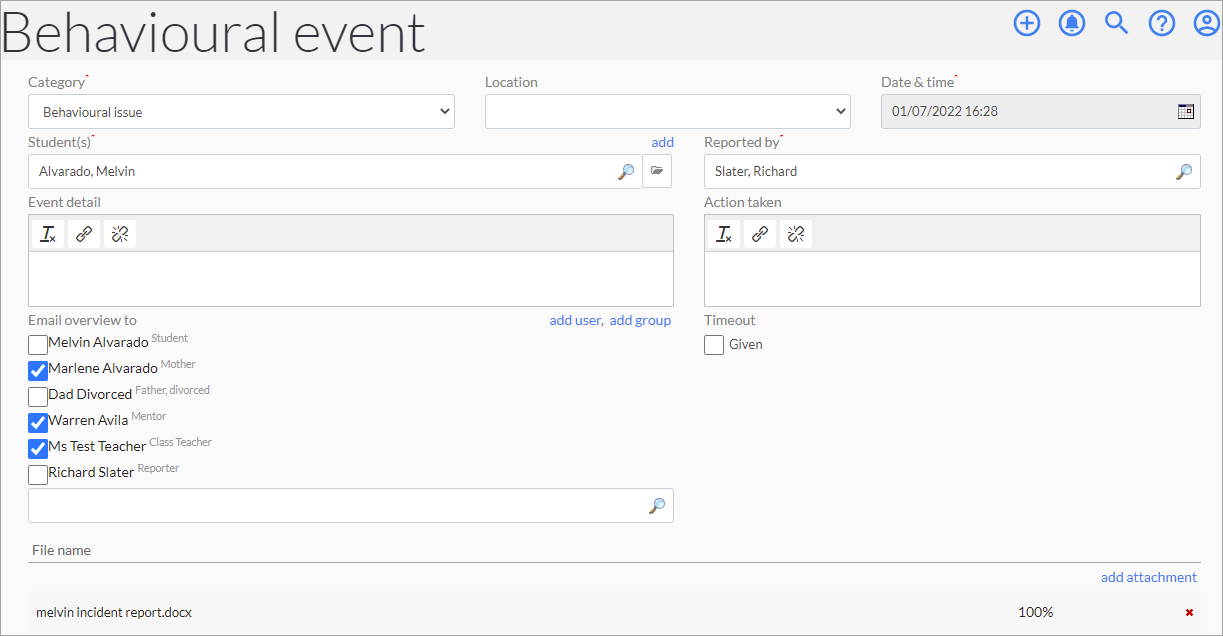Click the add link above Student(s)

click(663, 142)
